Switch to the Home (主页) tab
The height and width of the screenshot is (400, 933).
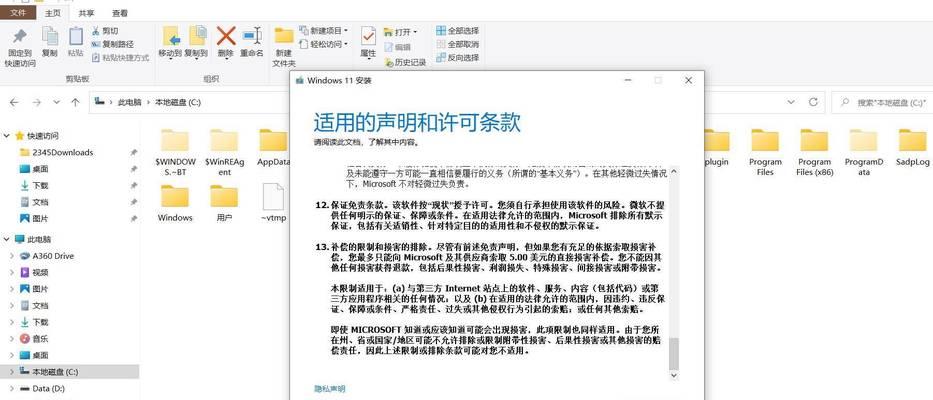point(53,13)
